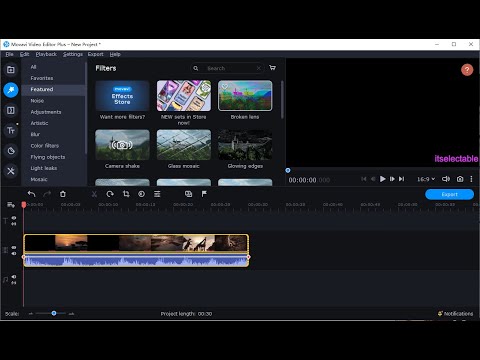Click the timeline Scale slider handle
This screenshot has width=480, height=360.
click(54, 313)
